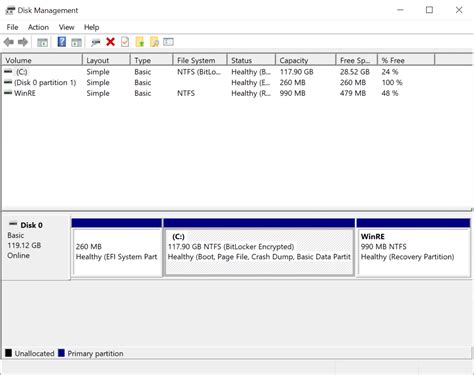474x375 pixels.
Task: Click the Forward arrow toolbar icon
Action: click(x=23, y=42)
